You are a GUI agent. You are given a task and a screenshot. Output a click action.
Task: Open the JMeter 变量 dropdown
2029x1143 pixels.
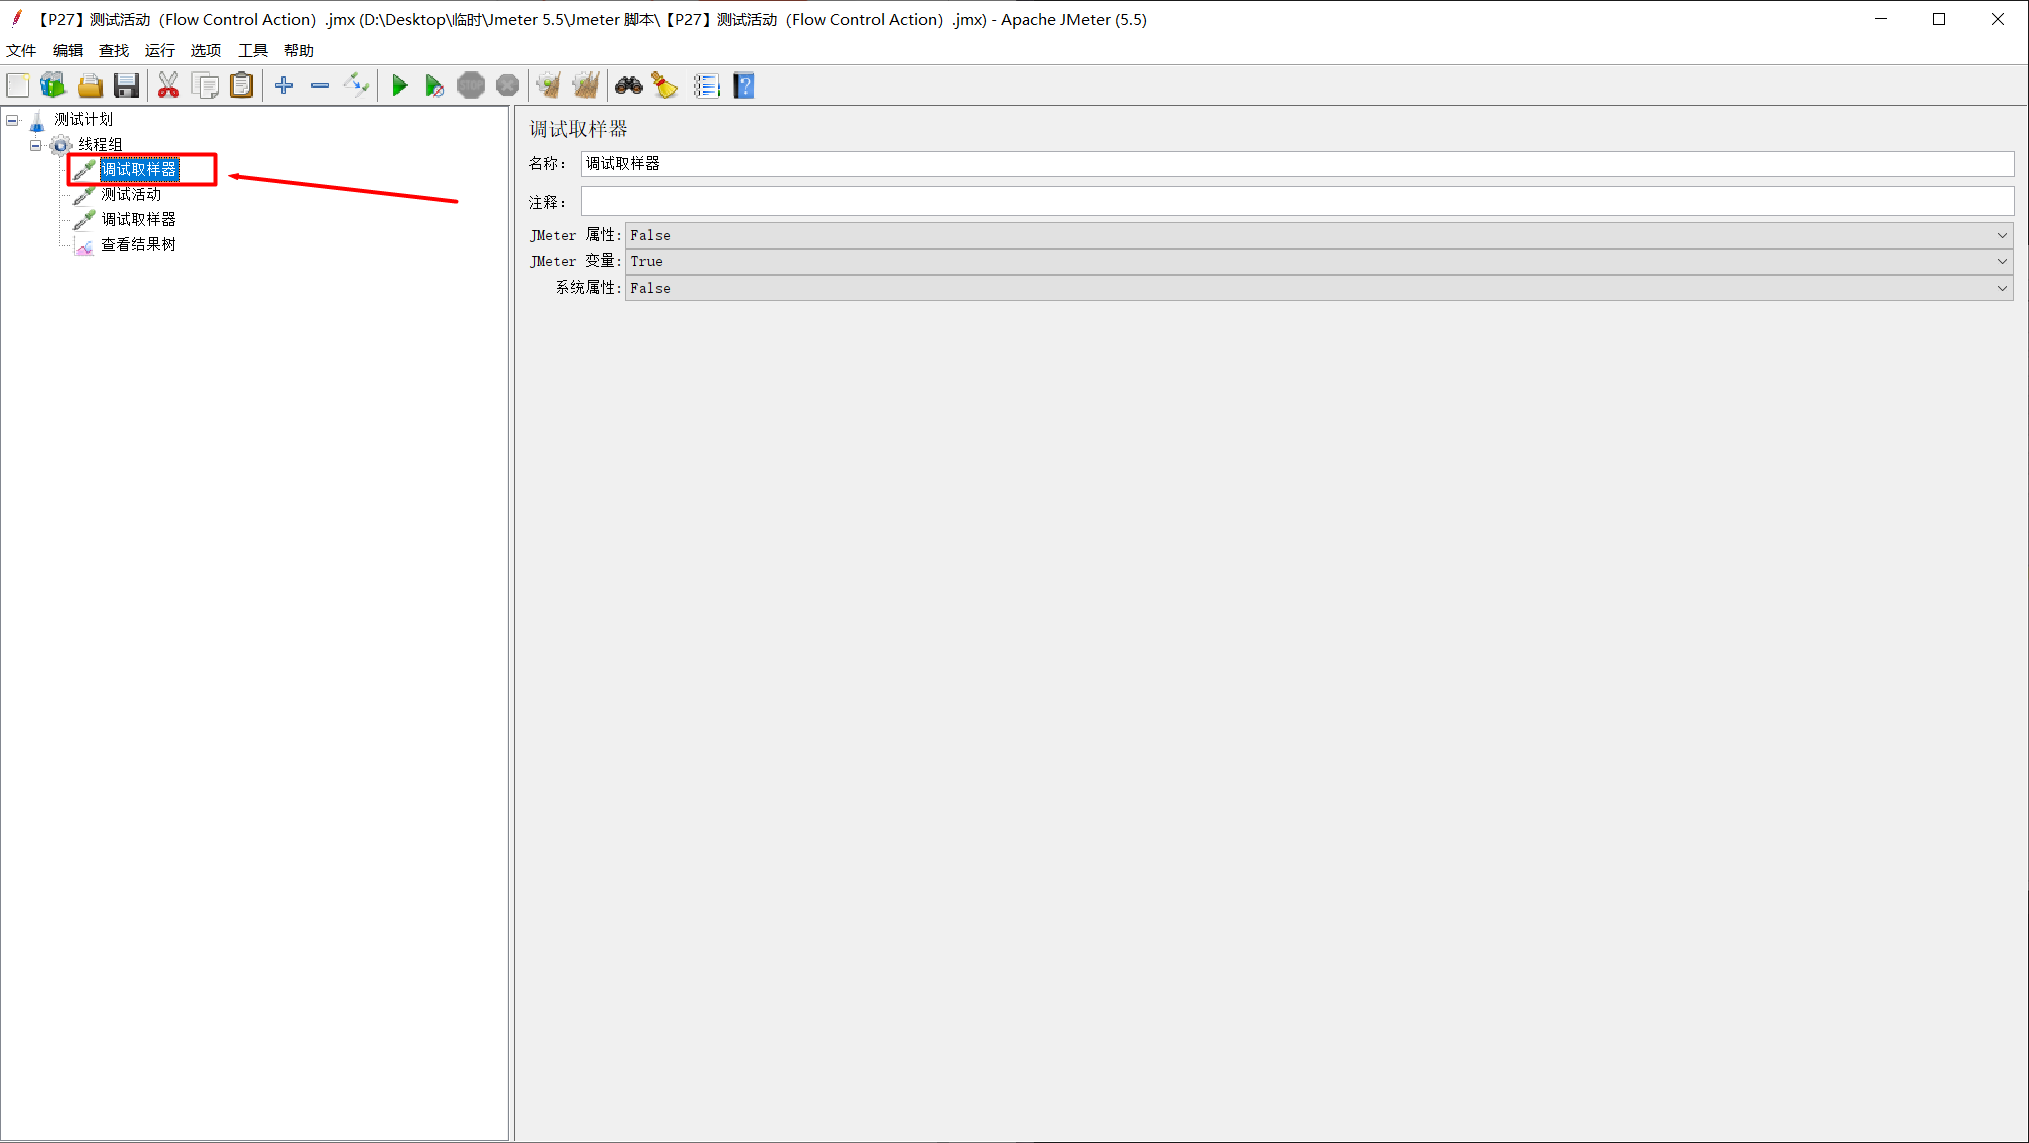point(2003,261)
